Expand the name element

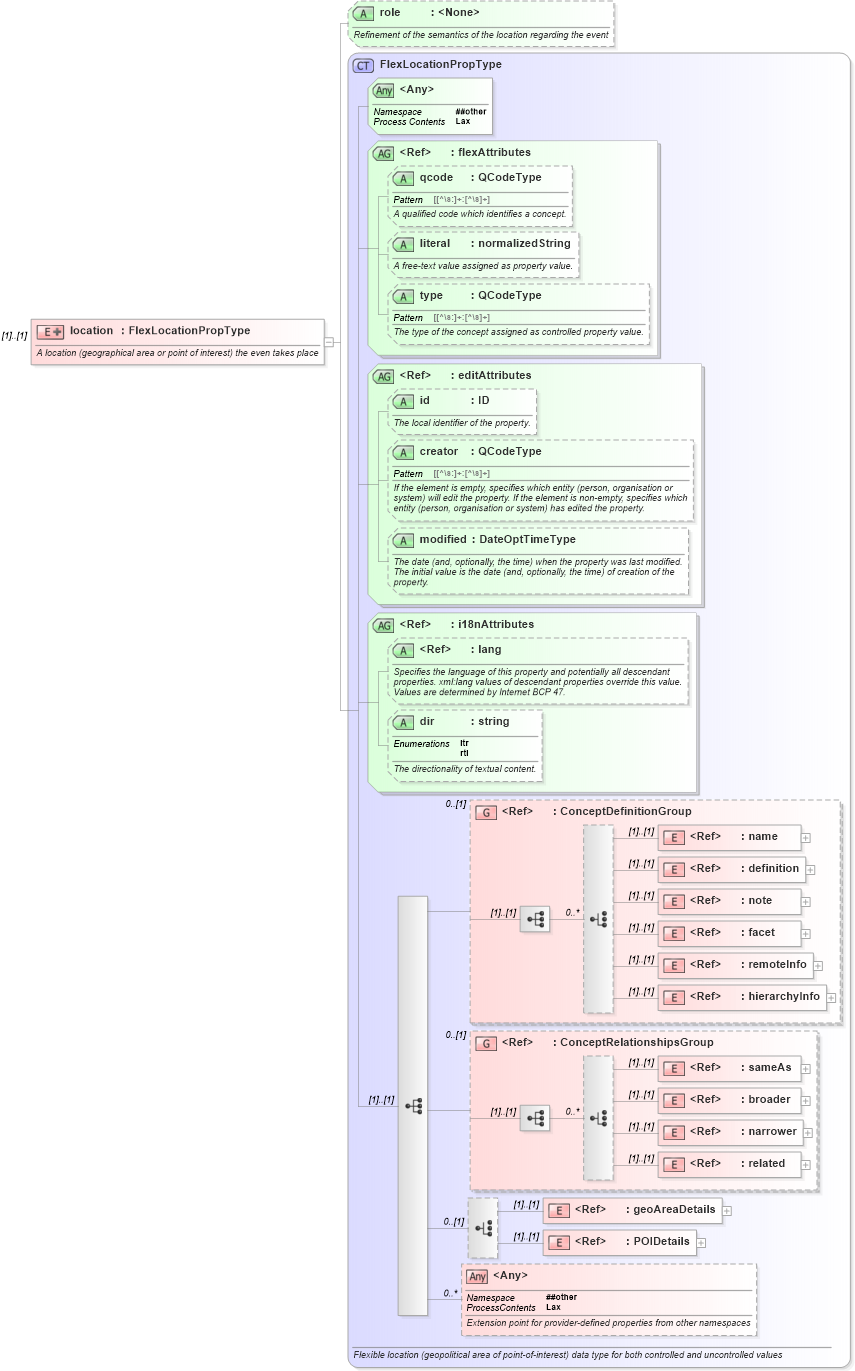pos(806,838)
